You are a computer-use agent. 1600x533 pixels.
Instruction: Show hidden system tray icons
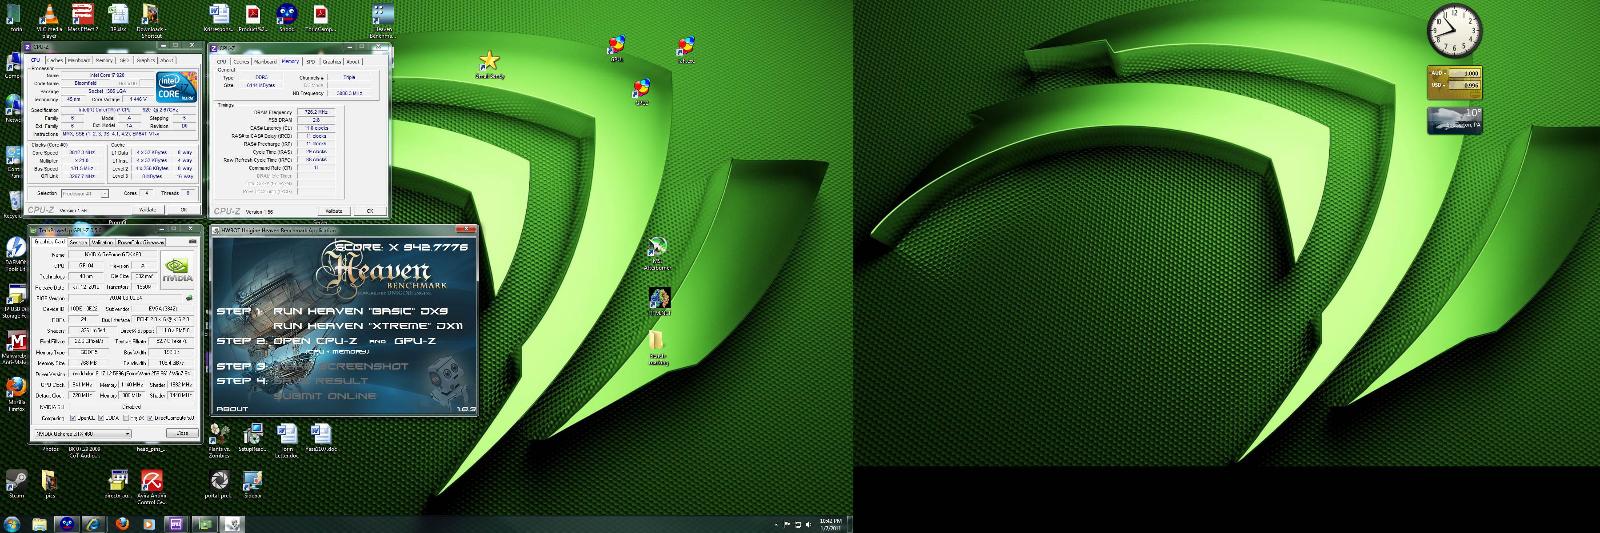tap(775, 524)
